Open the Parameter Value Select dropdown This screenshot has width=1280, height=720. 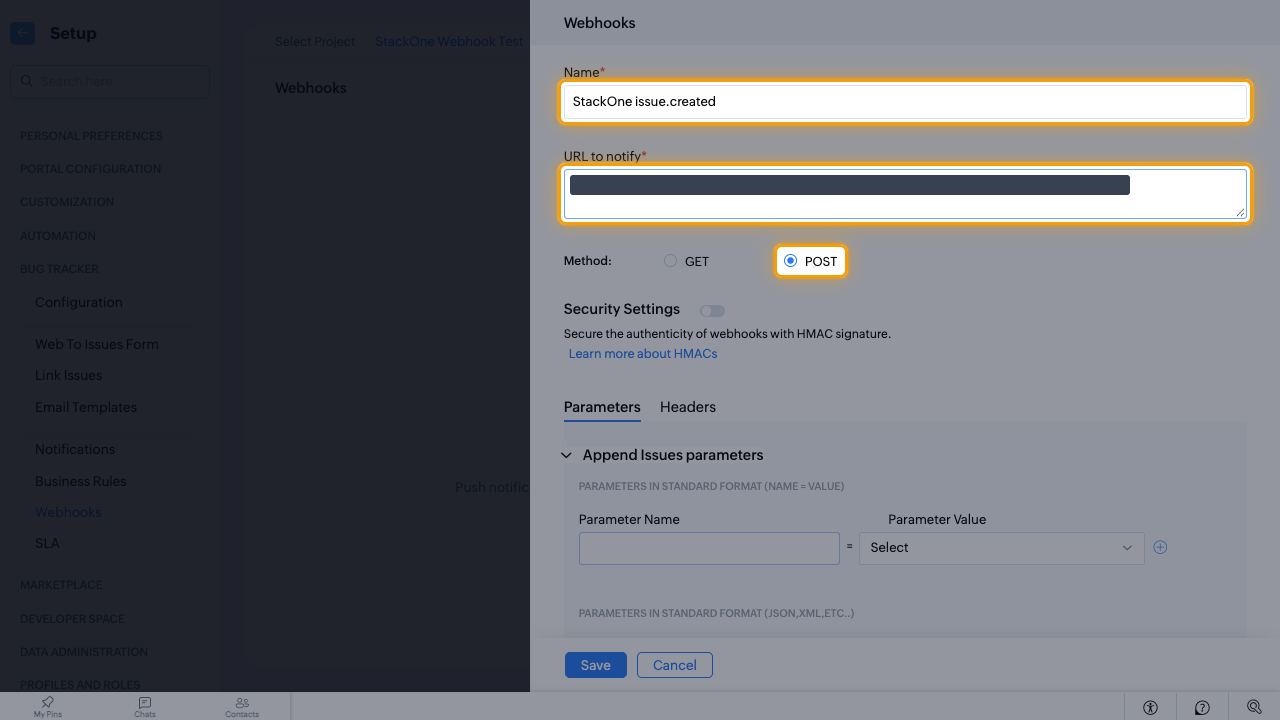(1002, 548)
